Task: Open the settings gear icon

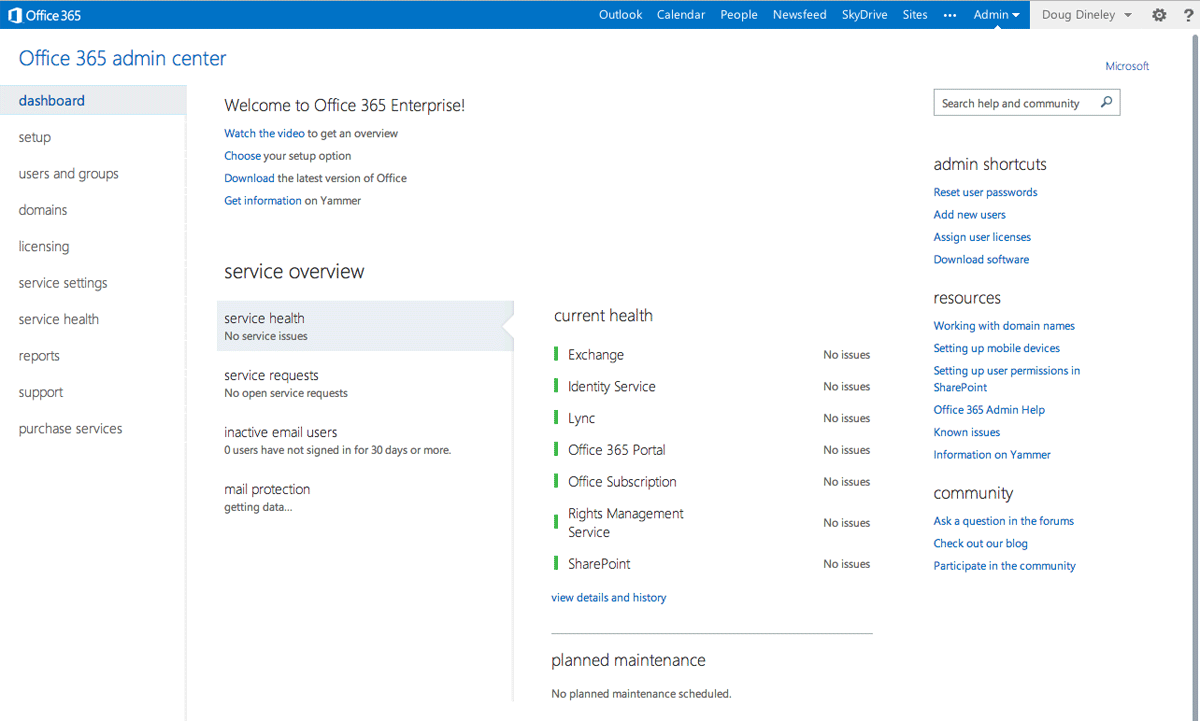Action: (1159, 15)
